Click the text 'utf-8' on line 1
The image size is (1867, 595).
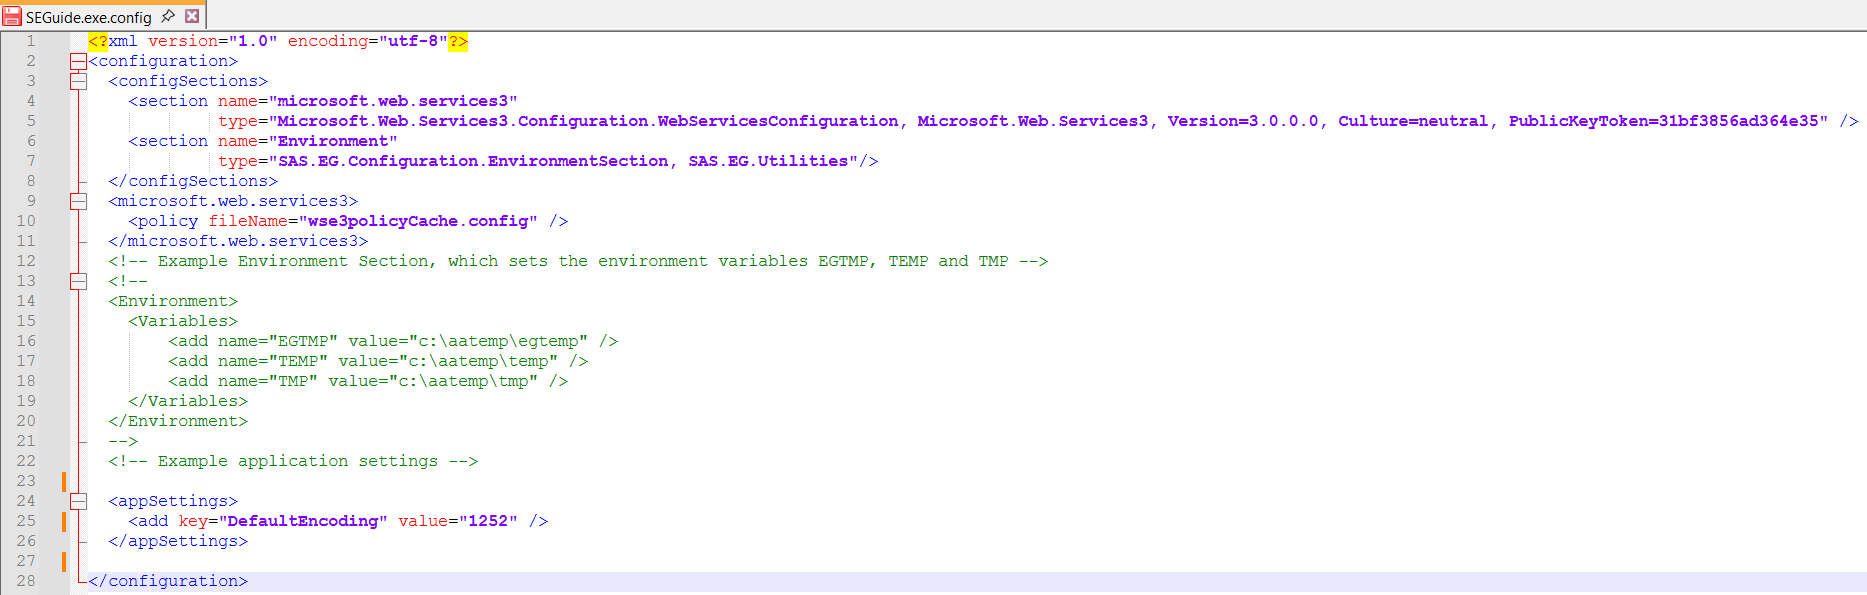413,41
